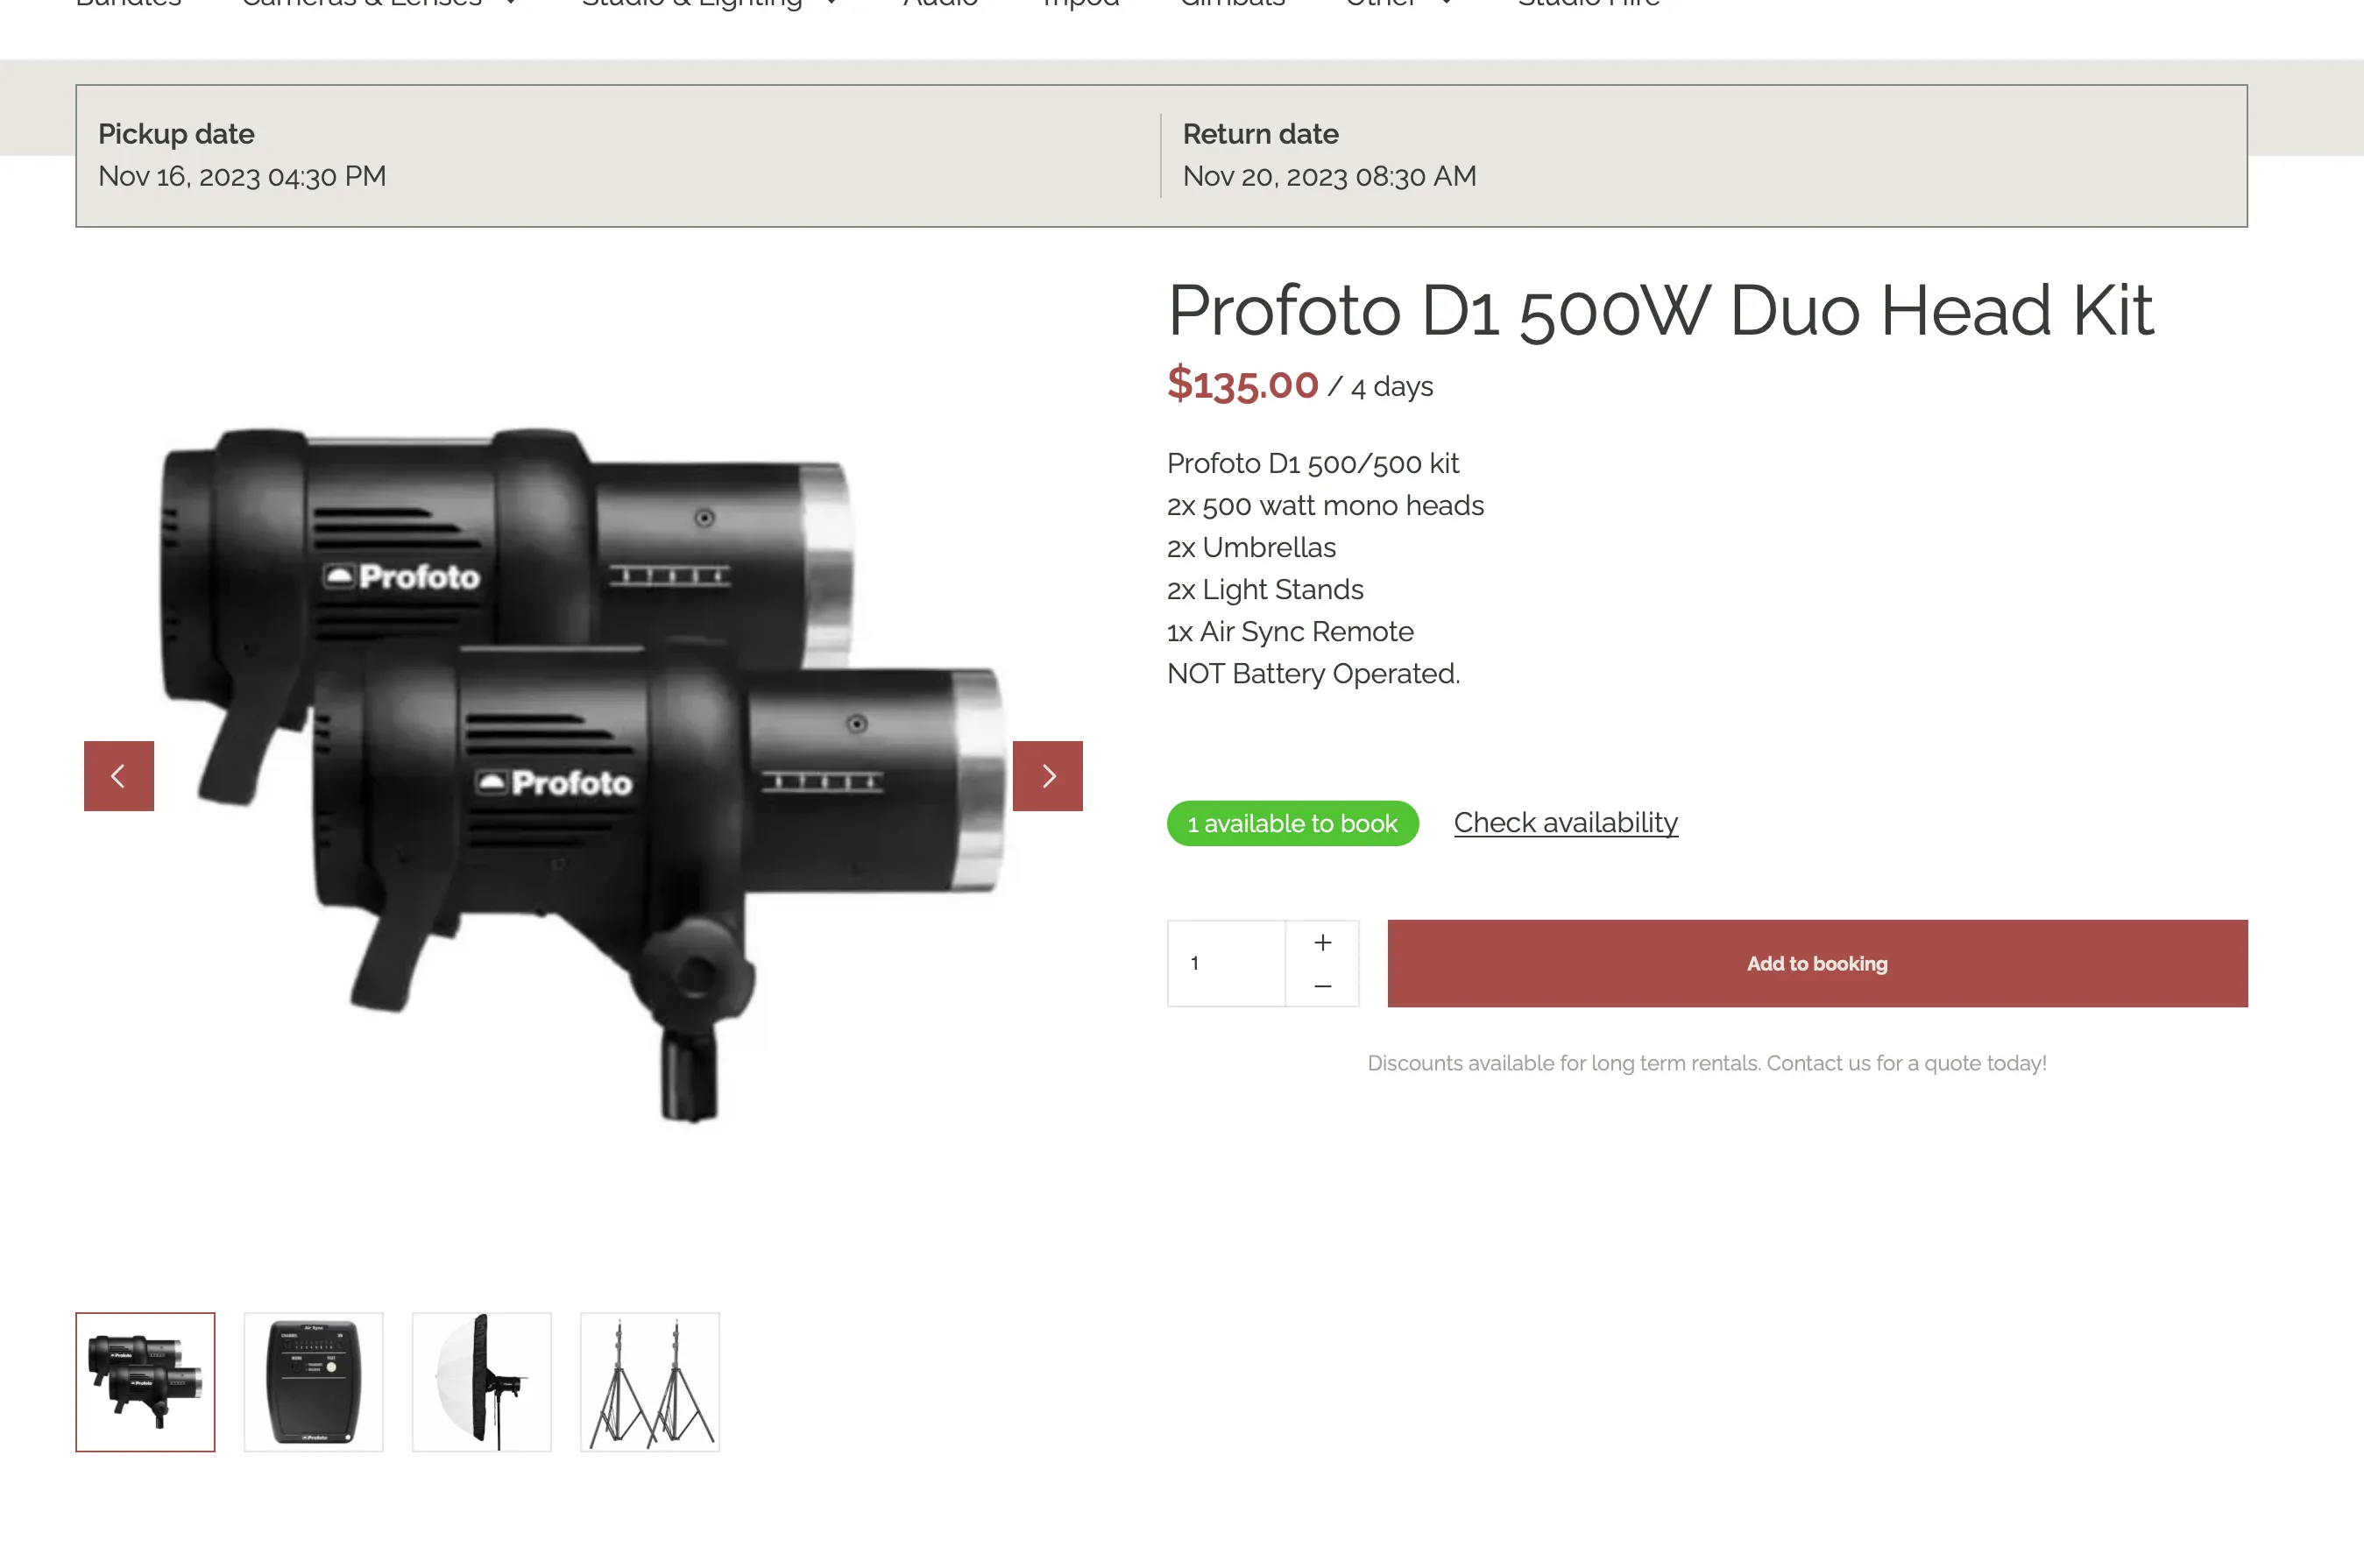This screenshot has height=1568, width=2364.
Task: Edit the Pickup date field
Action: [618, 155]
